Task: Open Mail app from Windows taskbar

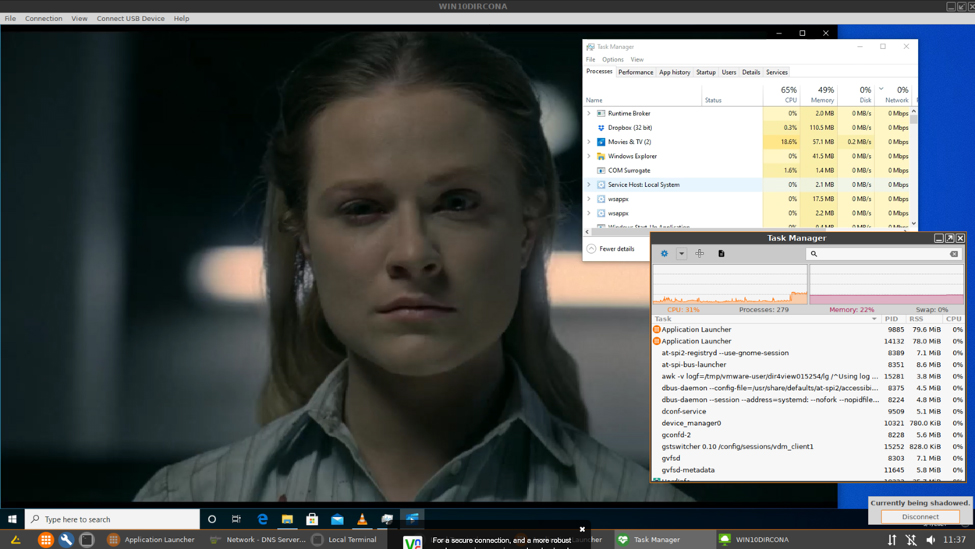Action: pyautogui.click(x=337, y=519)
